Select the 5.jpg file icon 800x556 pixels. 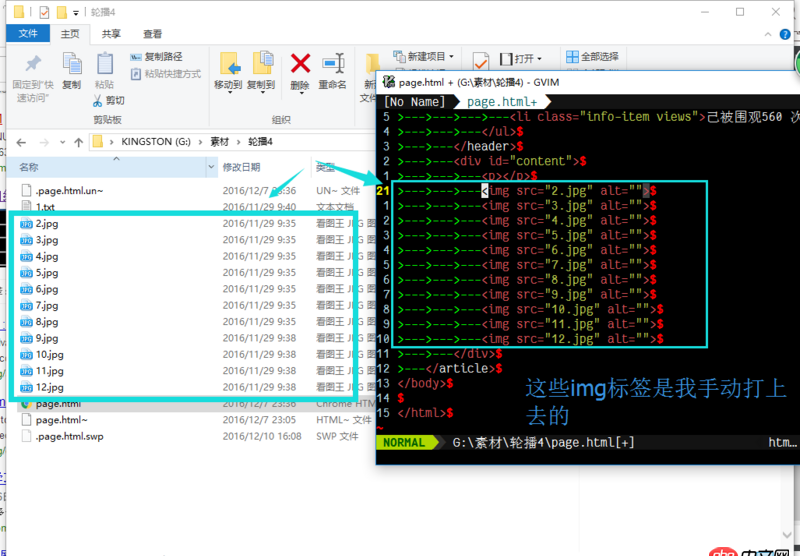pos(26,272)
